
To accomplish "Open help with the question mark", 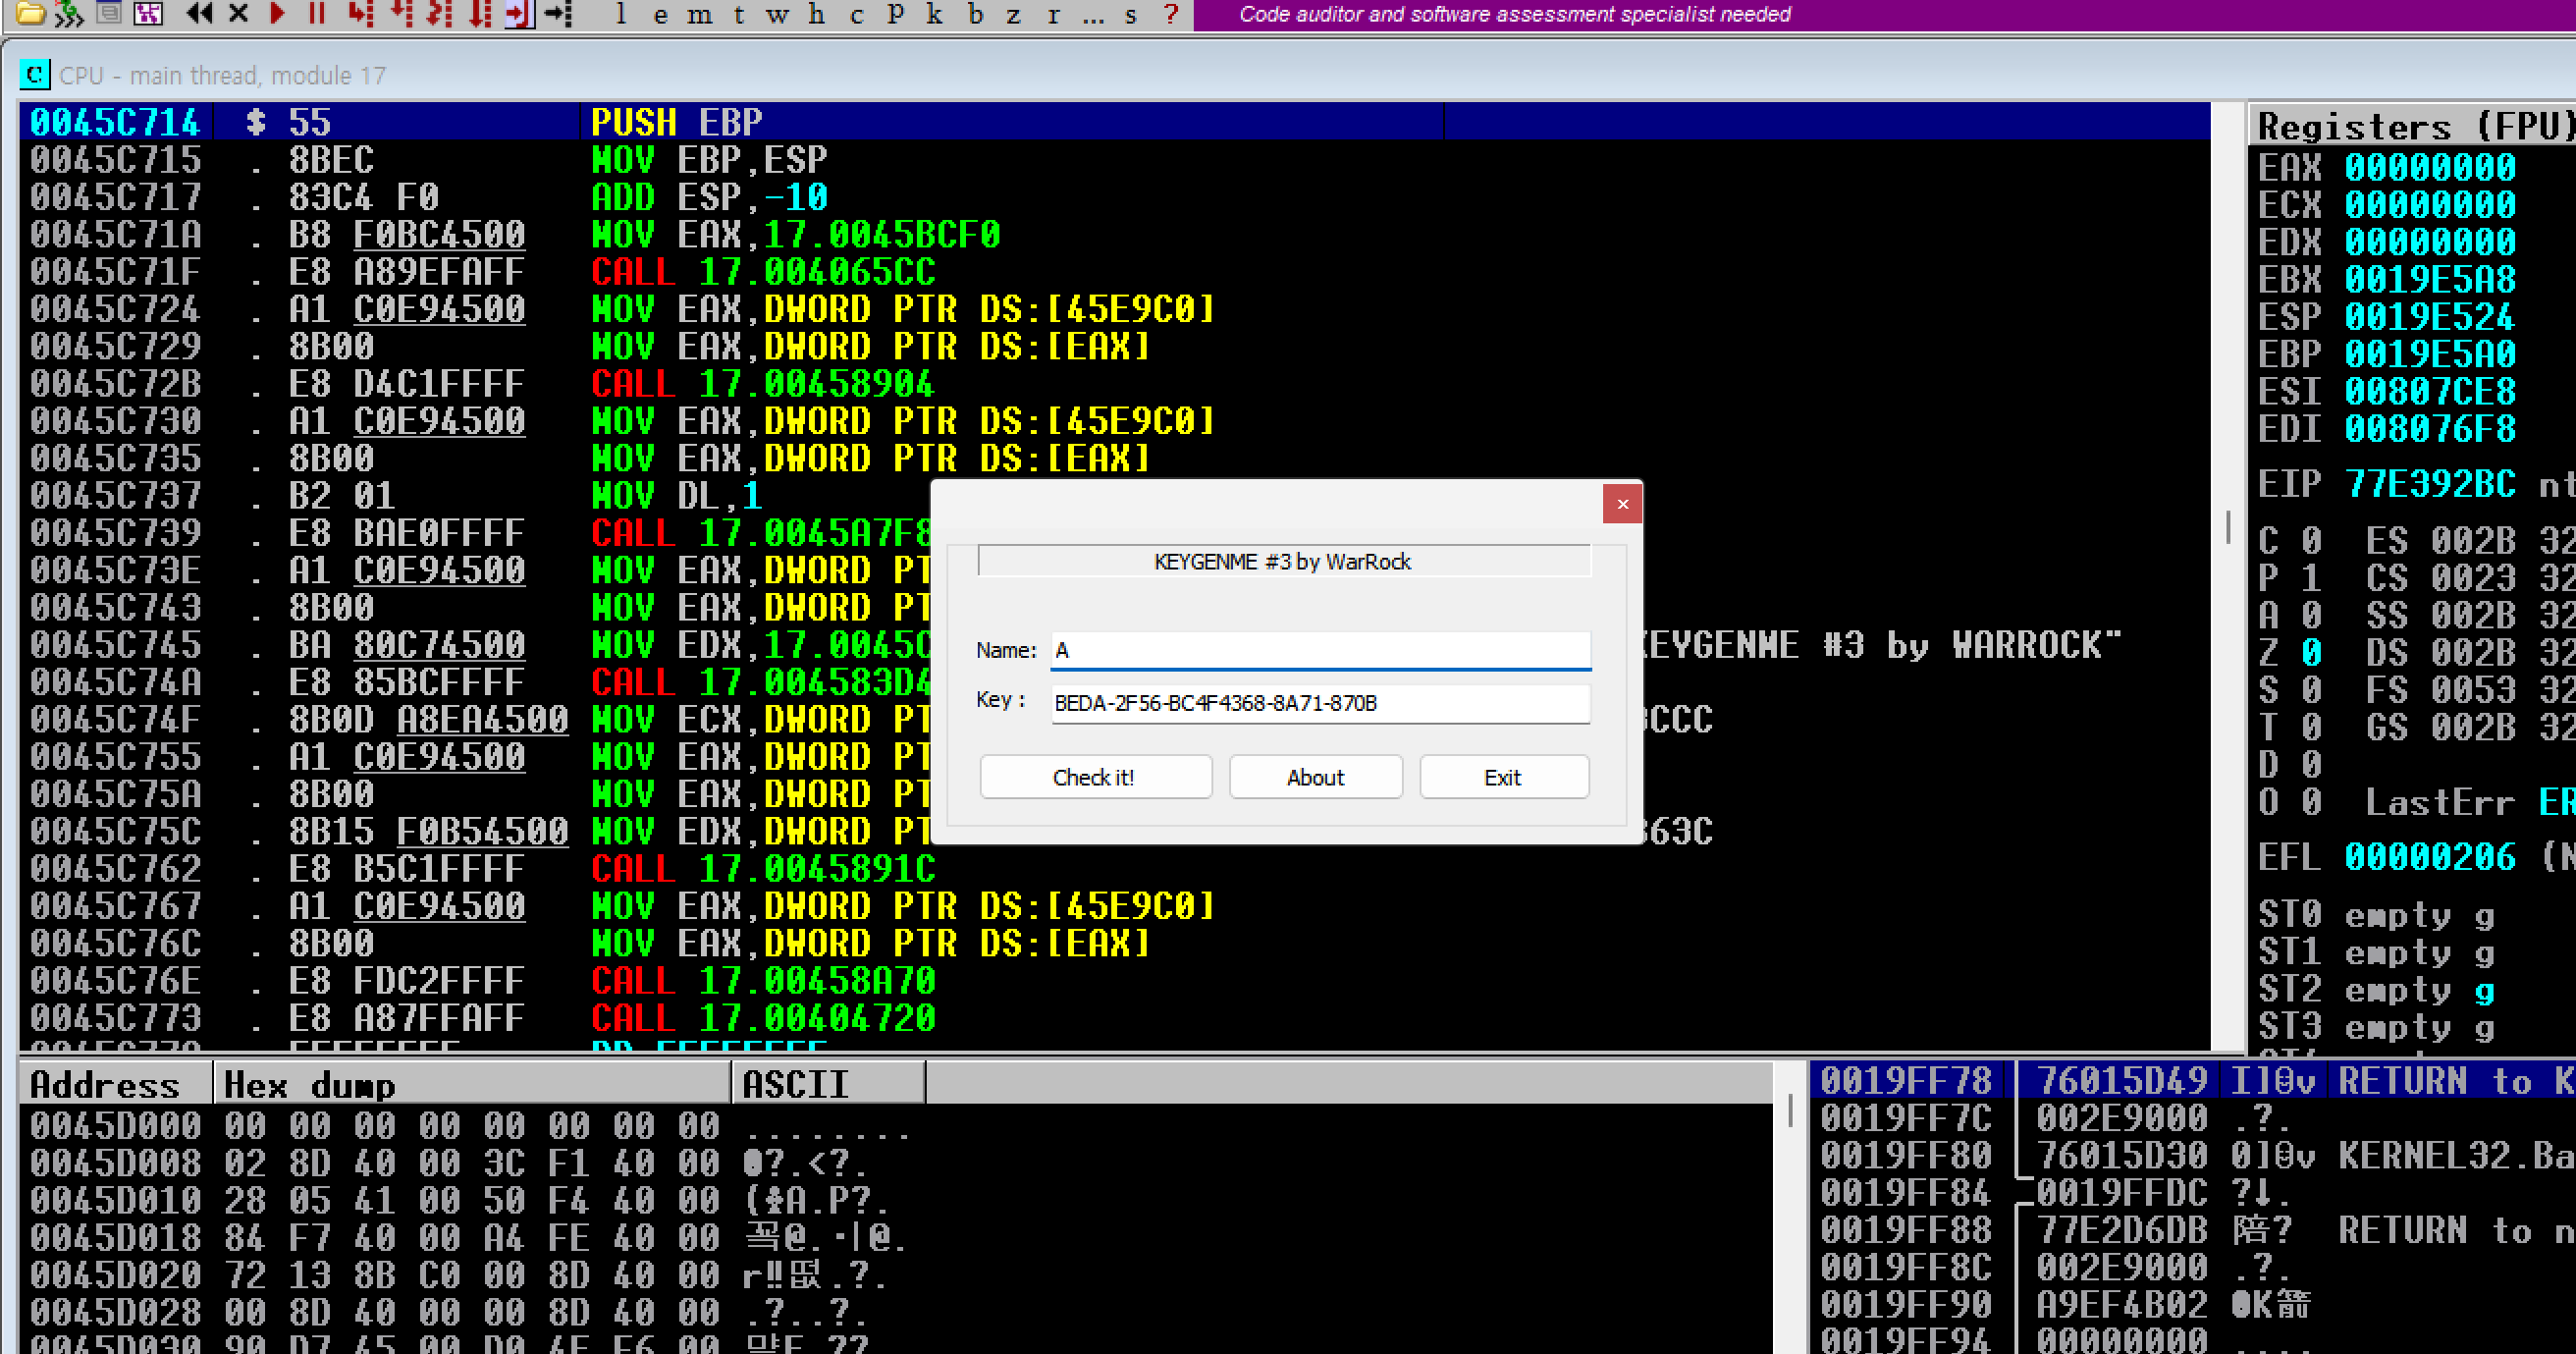I will [1171, 15].
